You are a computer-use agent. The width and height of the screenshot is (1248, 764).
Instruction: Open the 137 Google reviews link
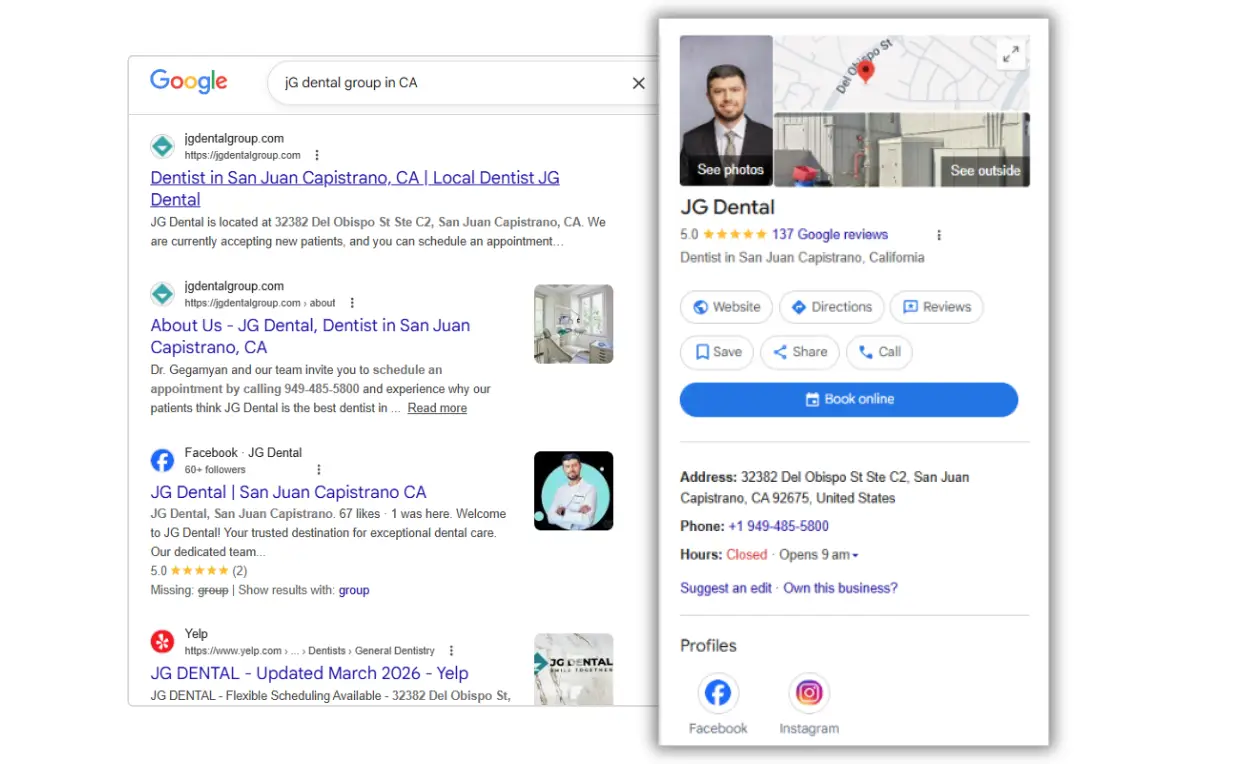(829, 234)
